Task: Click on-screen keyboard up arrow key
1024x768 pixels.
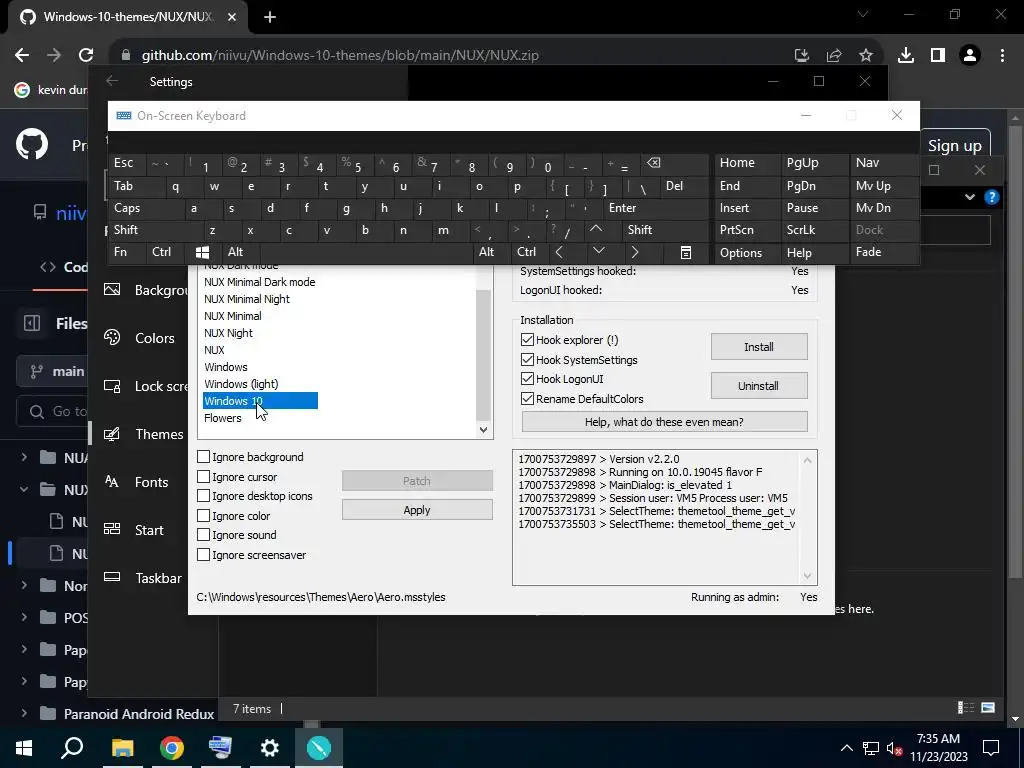Action: 596,229
